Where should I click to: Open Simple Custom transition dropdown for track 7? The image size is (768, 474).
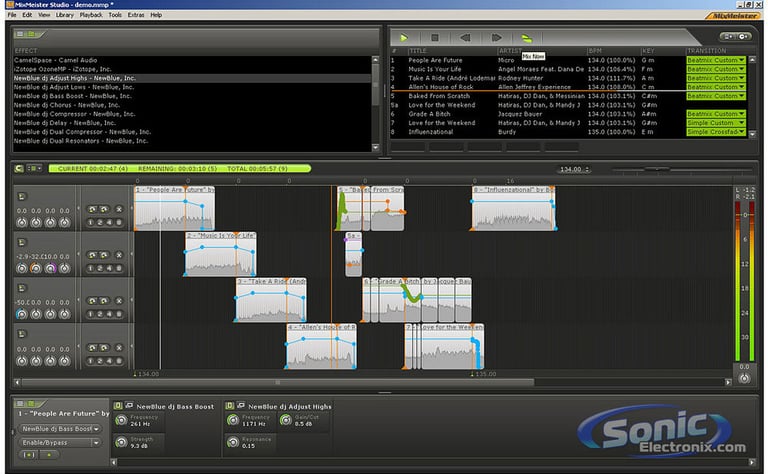coord(716,123)
